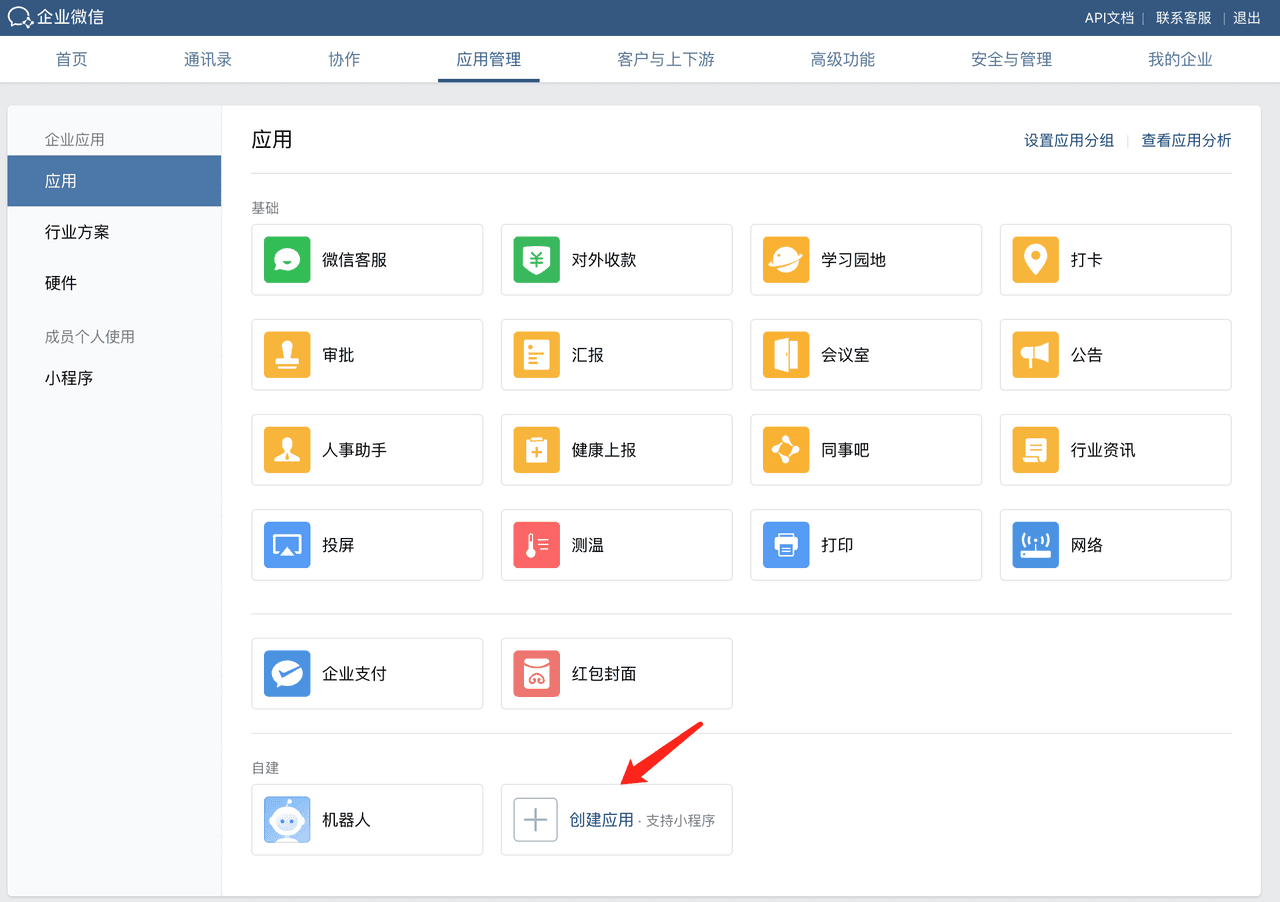Click the 网络 router icon
The height and width of the screenshot is (902, 1280).
tap(1036, 545)
